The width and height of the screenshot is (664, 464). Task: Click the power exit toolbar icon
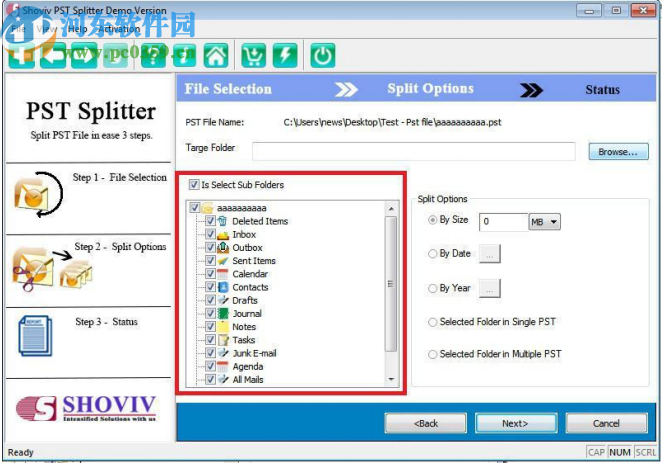[323, 55]
